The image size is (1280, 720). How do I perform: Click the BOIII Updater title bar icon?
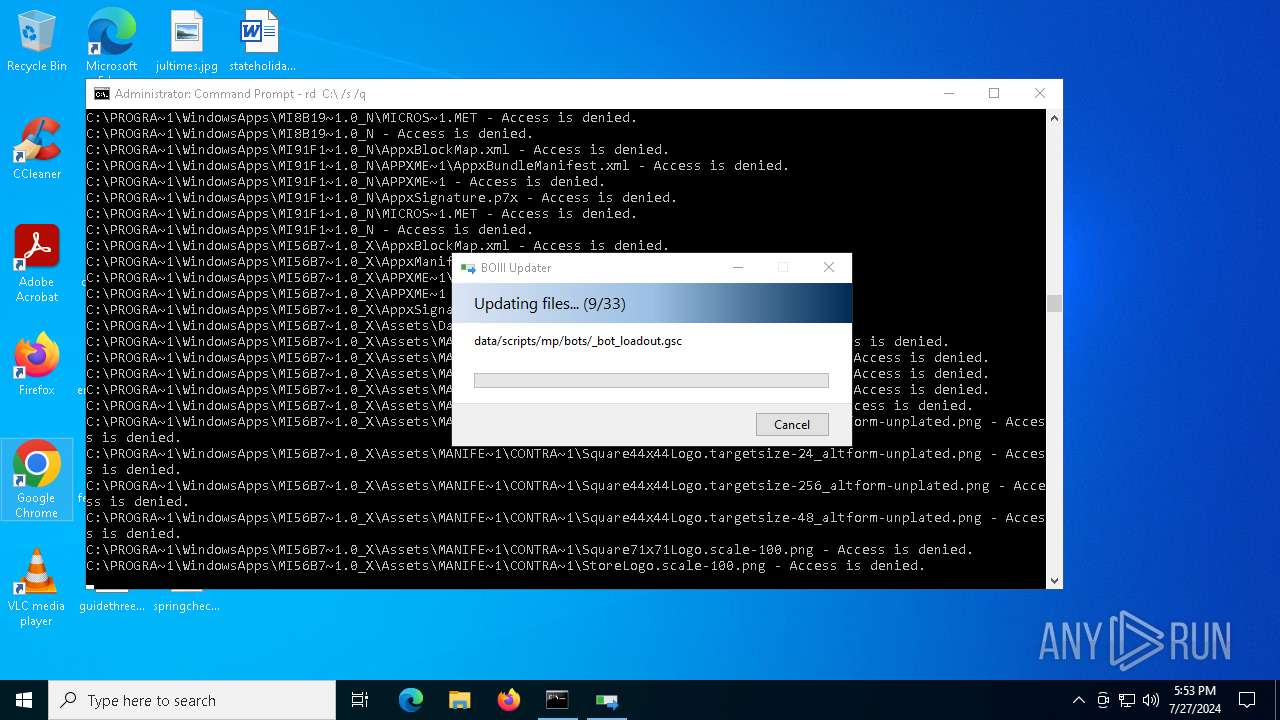click(467, 268)
